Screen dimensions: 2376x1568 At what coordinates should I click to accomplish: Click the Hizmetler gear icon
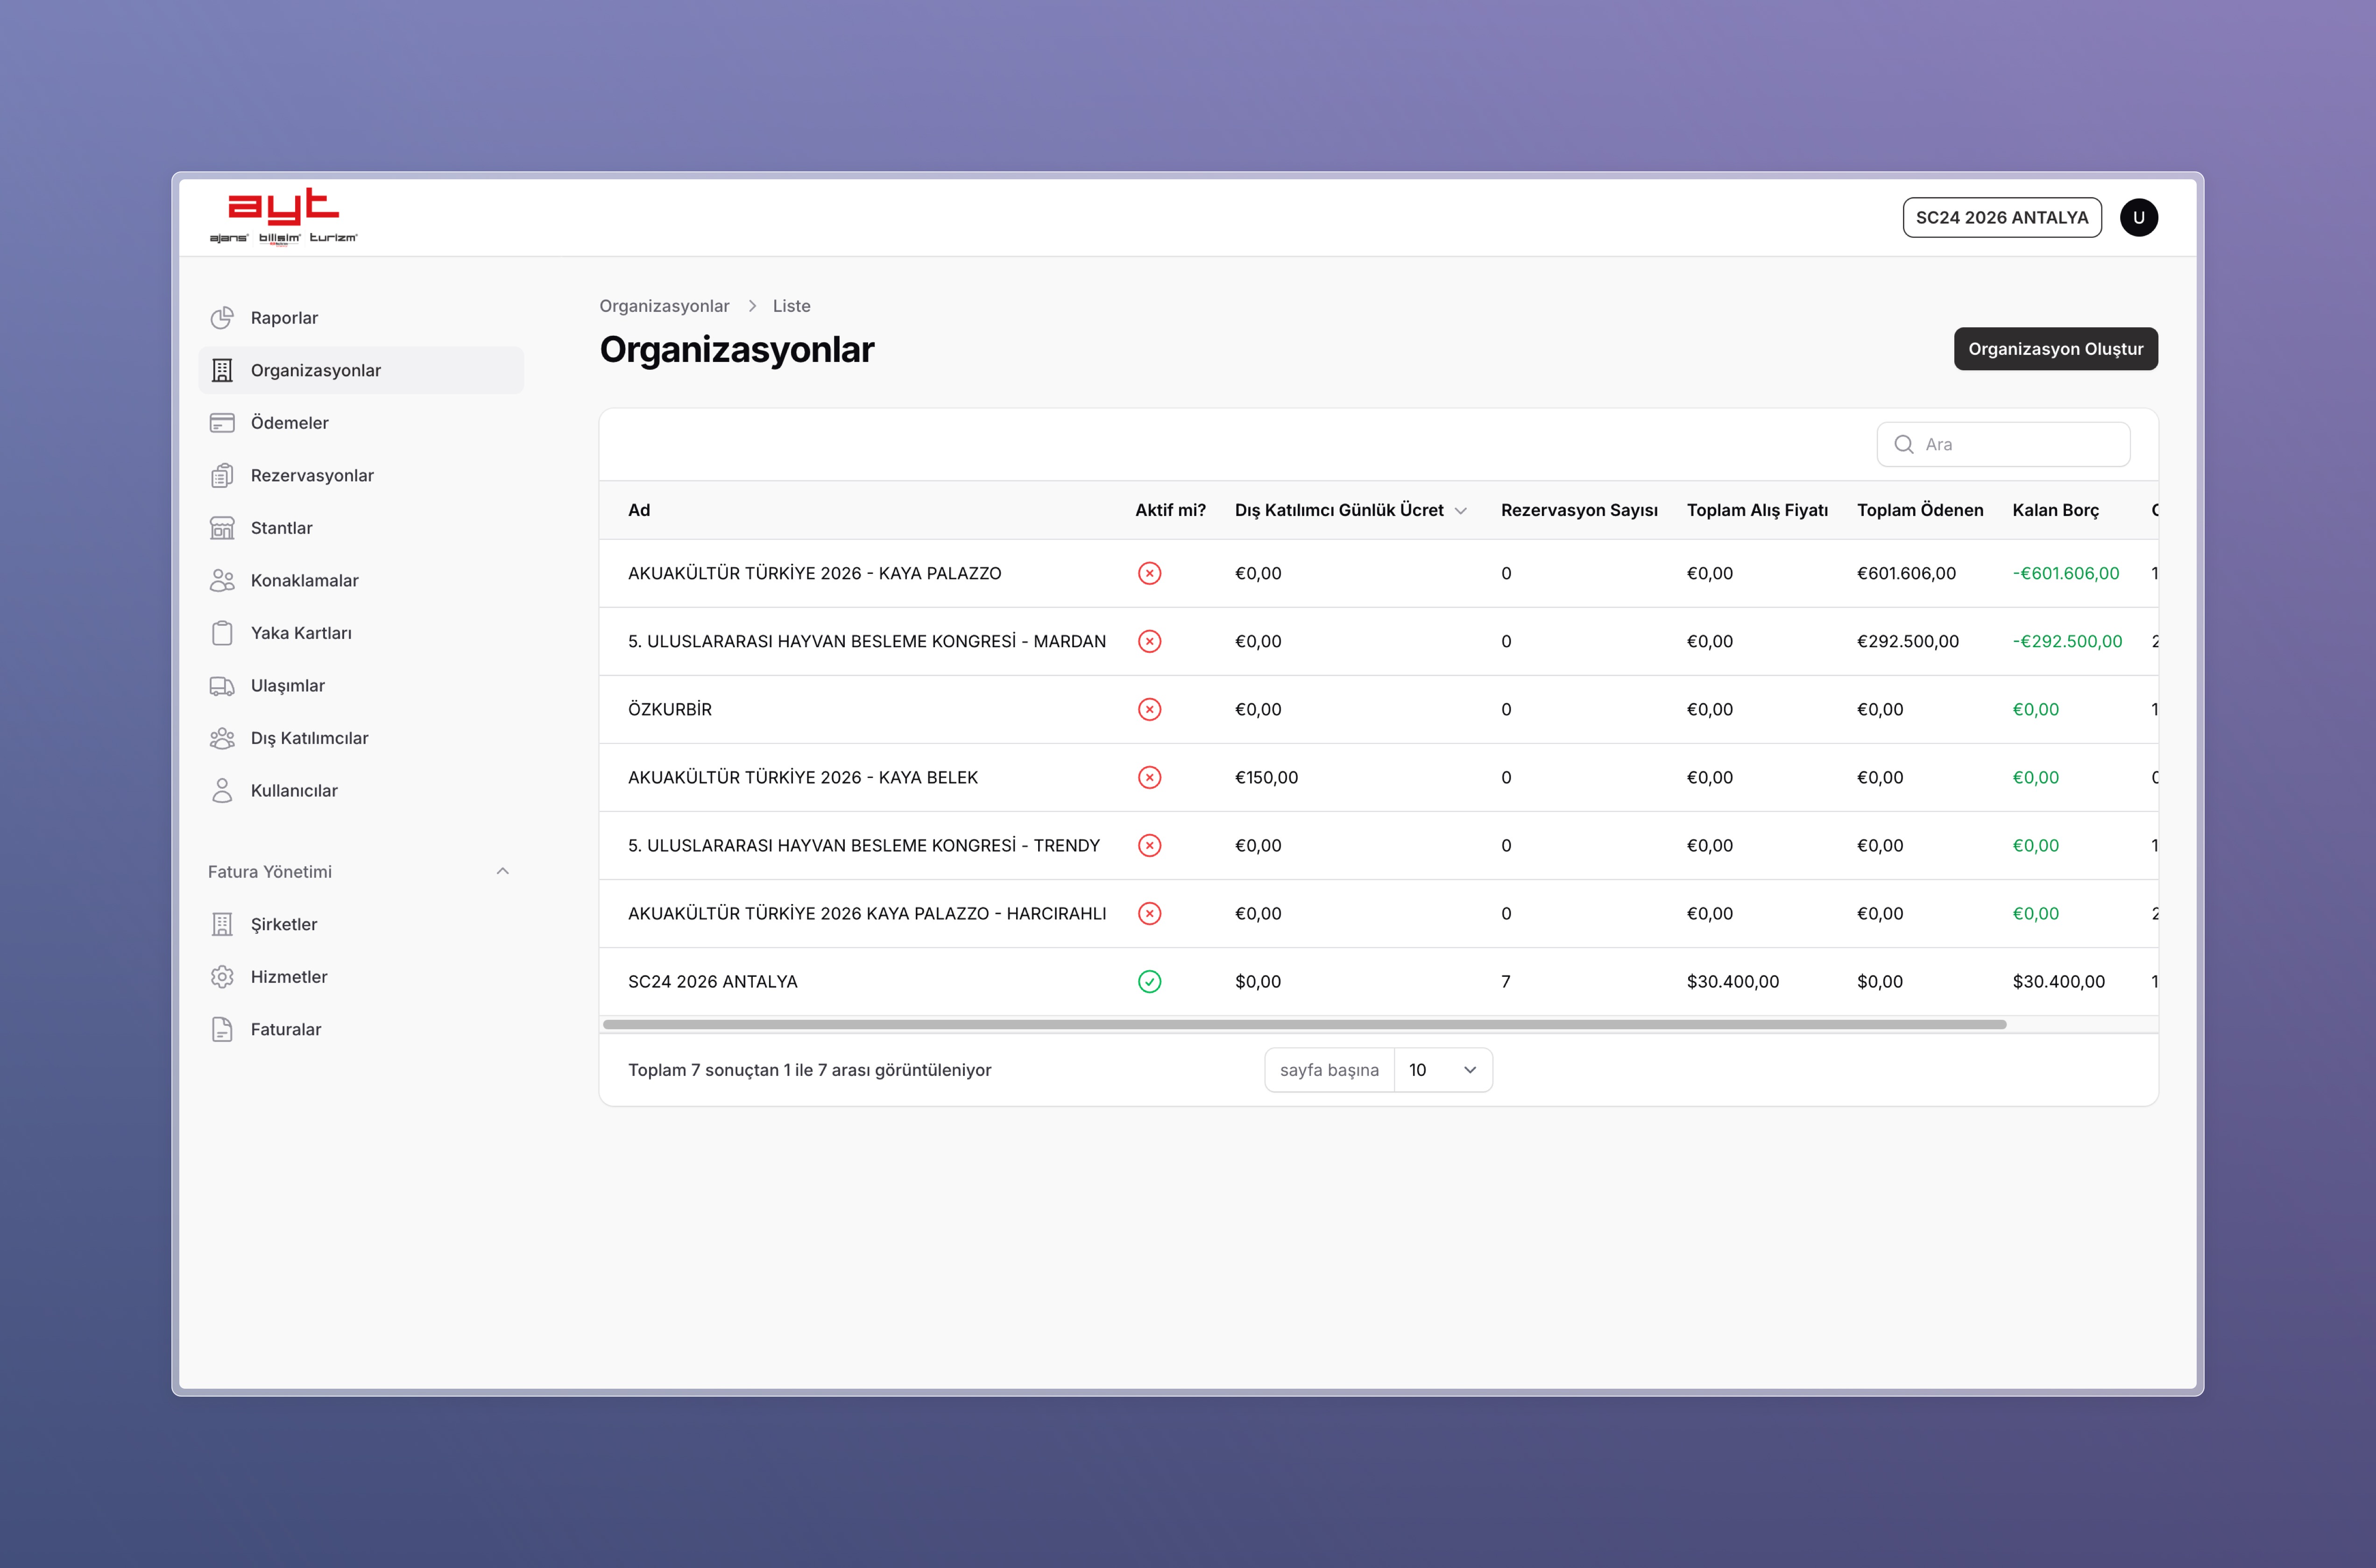[222, 977]
